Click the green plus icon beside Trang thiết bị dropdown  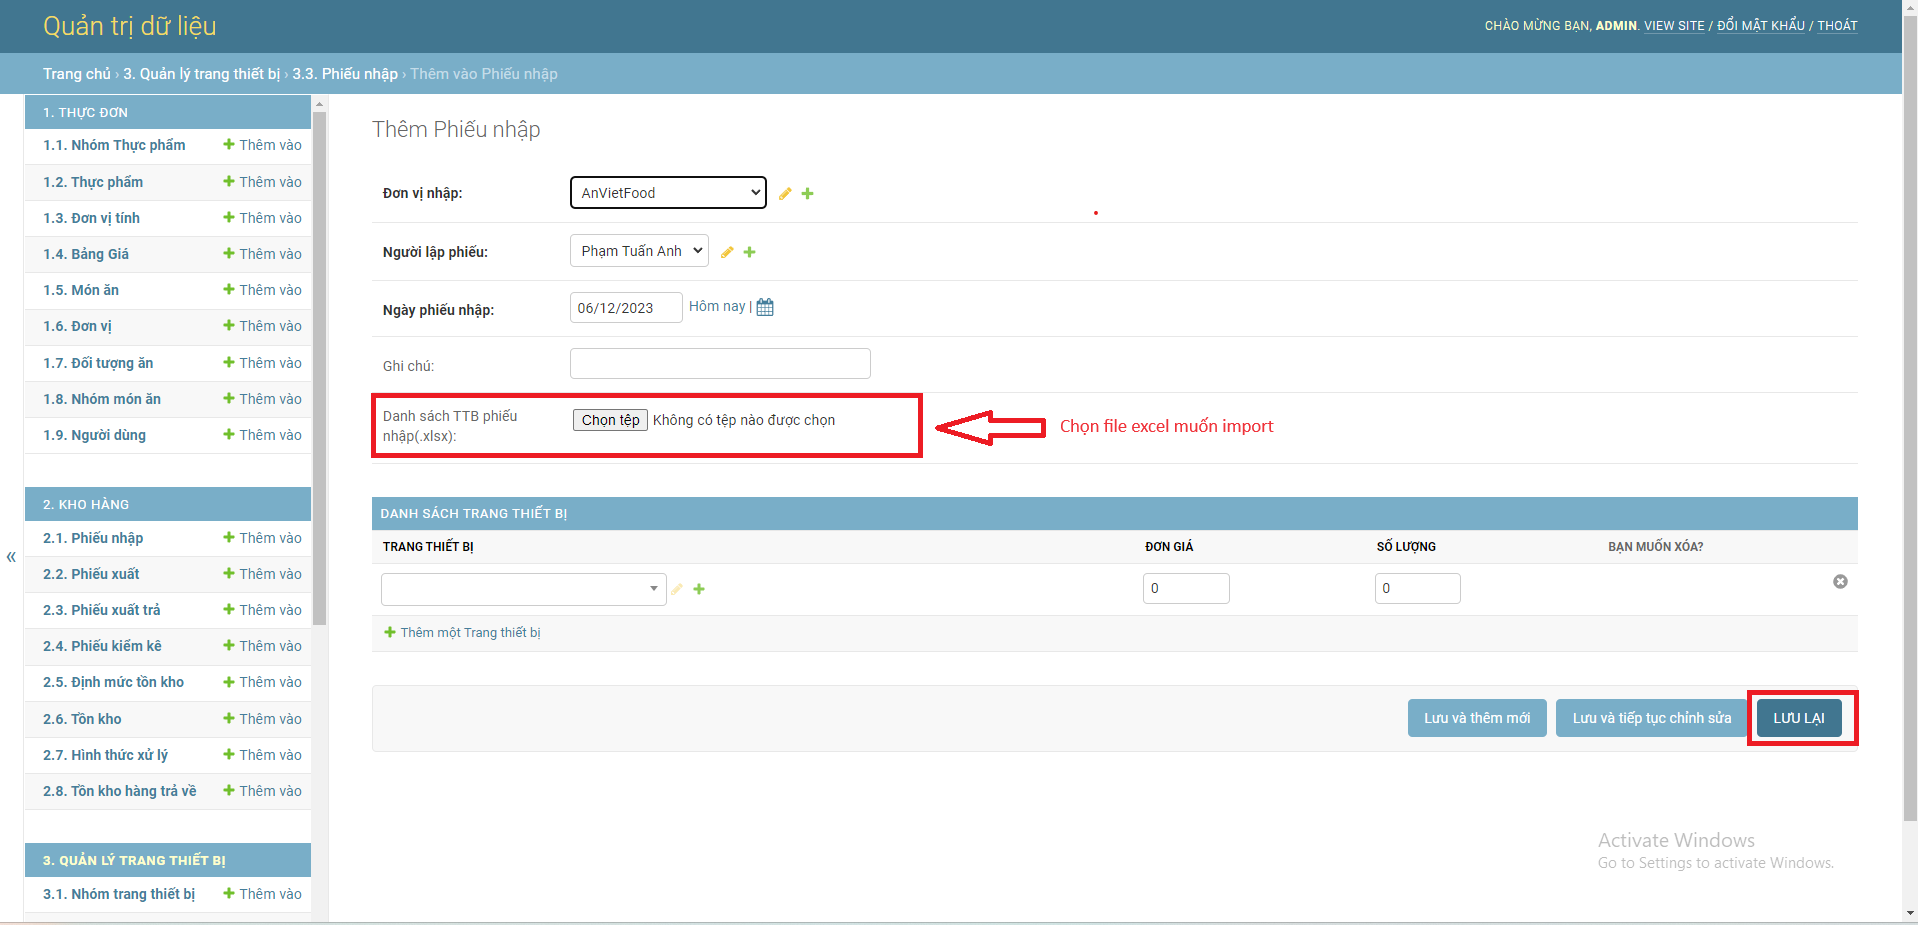(x=699, y=590)
